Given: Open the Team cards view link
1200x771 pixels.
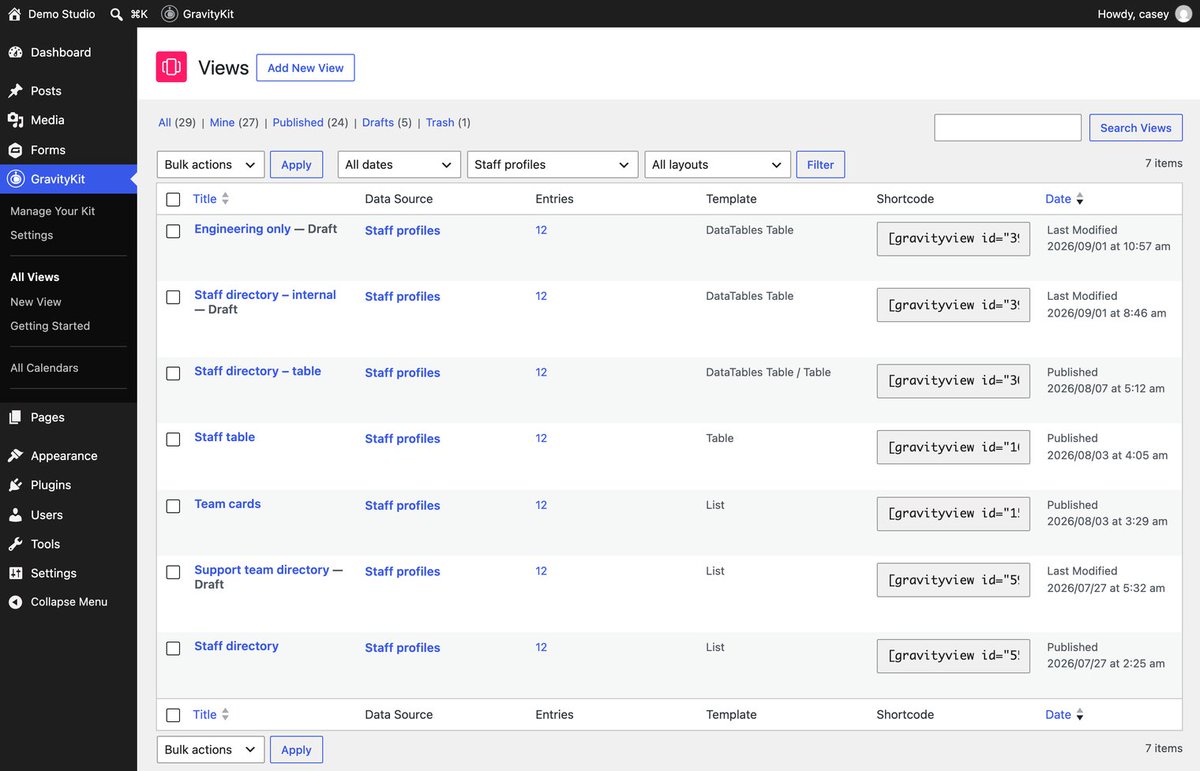Looking at the screenshot, I should tap(228, 504).
